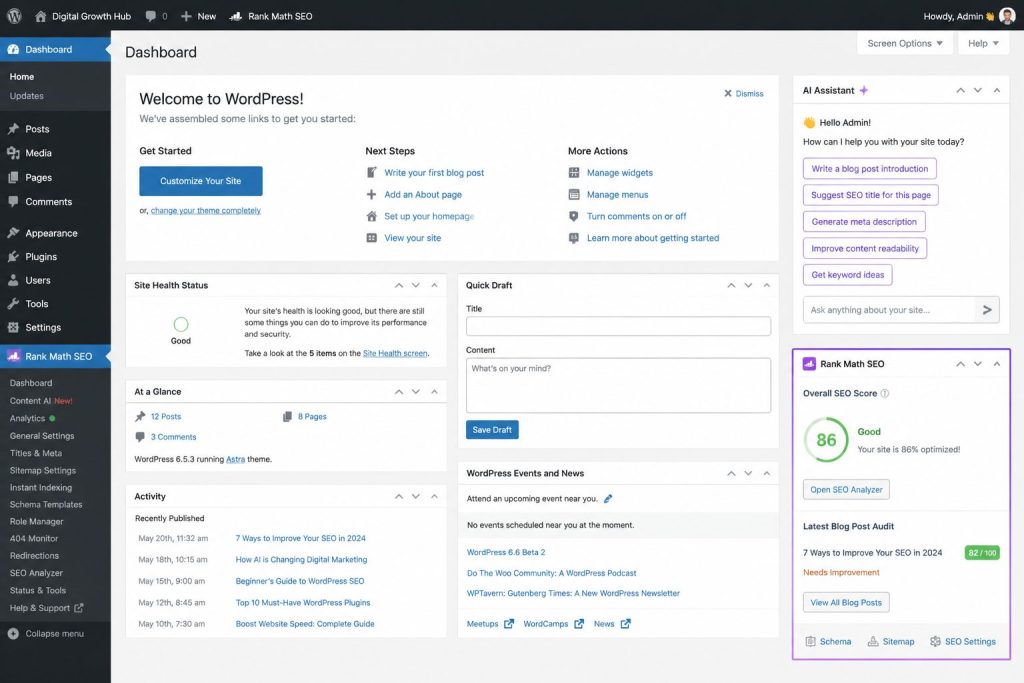Open the Help dropdown tab

pyautogui.click(x=983, y=43)
